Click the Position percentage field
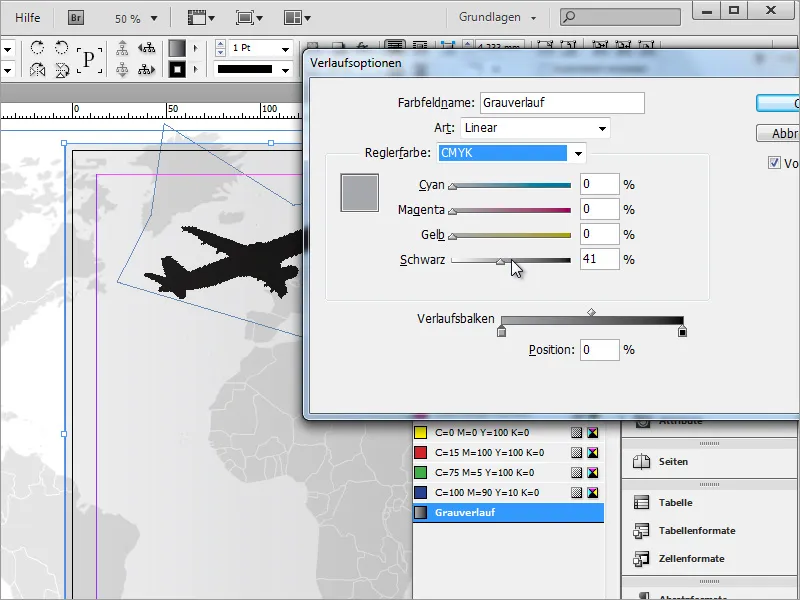Screen dimensions: 800x600 point(599,350)
